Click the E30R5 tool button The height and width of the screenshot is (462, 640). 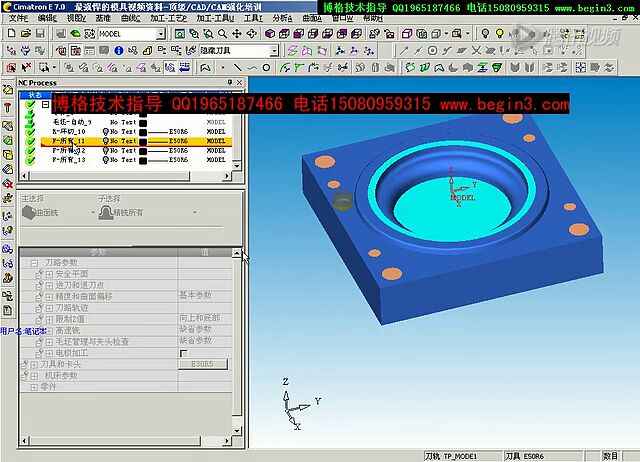(202, 365)
